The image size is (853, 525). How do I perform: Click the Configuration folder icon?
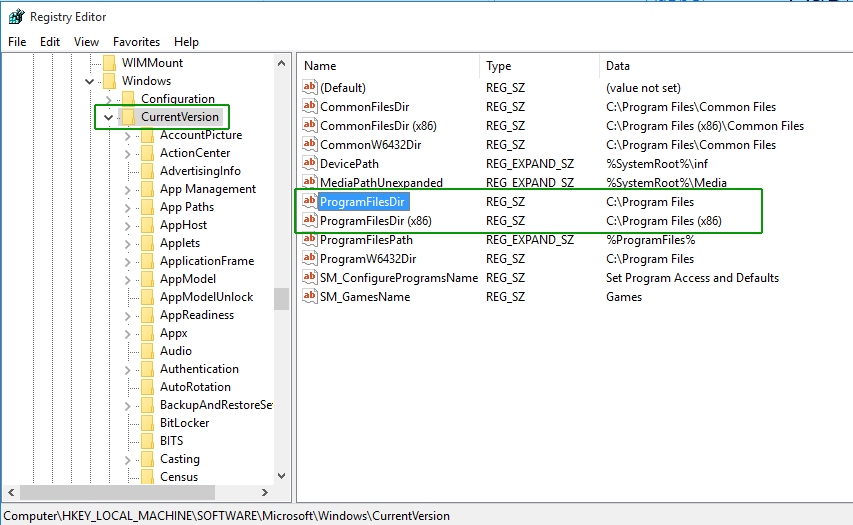click(128, 98)
